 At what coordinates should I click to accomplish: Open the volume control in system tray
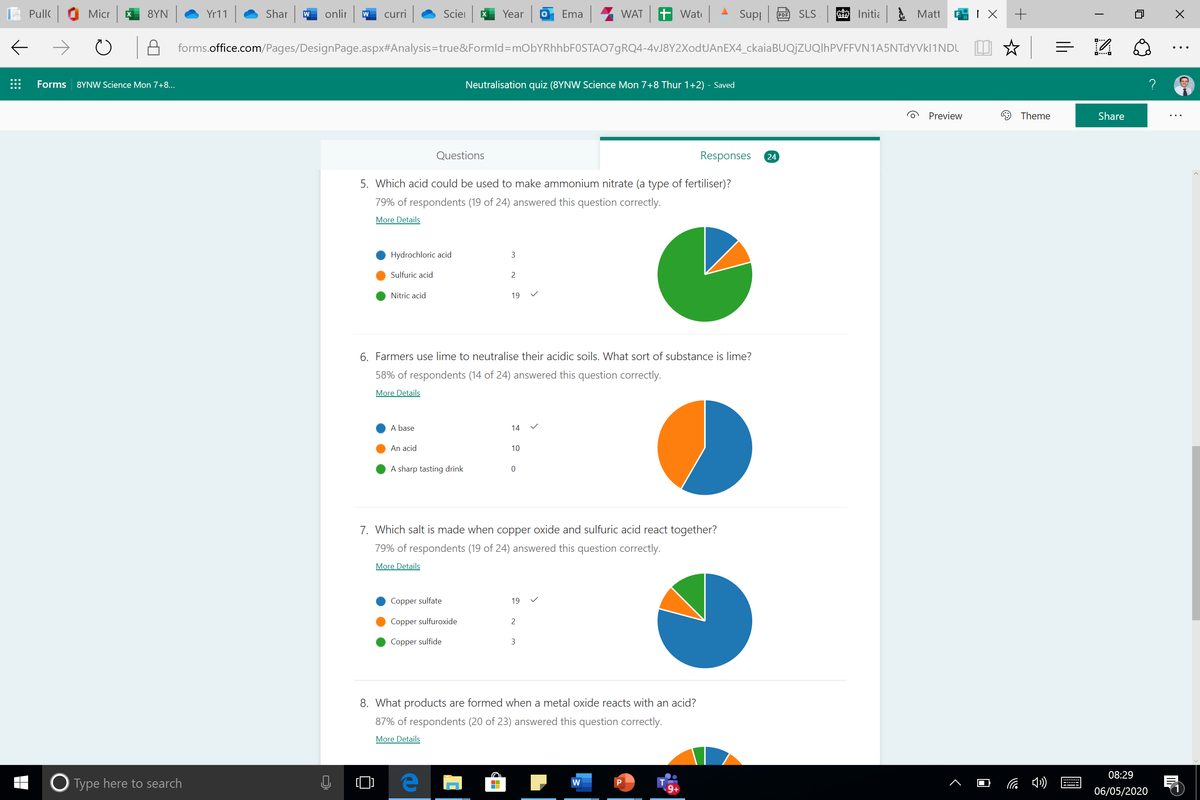pyautogui.click(x=1039, y=783)
